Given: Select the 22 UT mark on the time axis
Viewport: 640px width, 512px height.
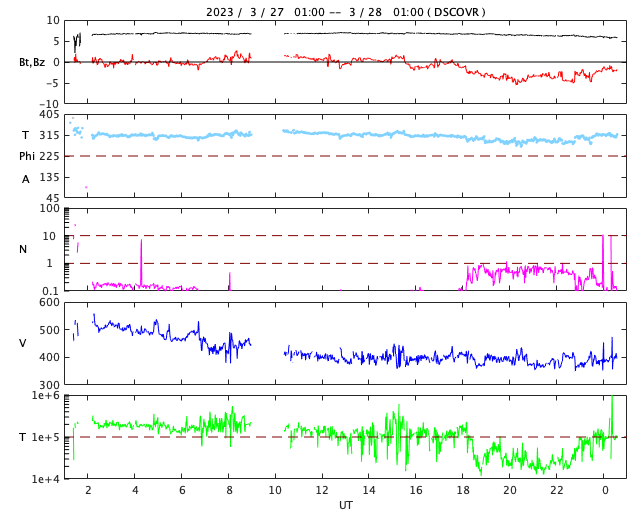Looking at the screenshot, I should coord(557,491).
